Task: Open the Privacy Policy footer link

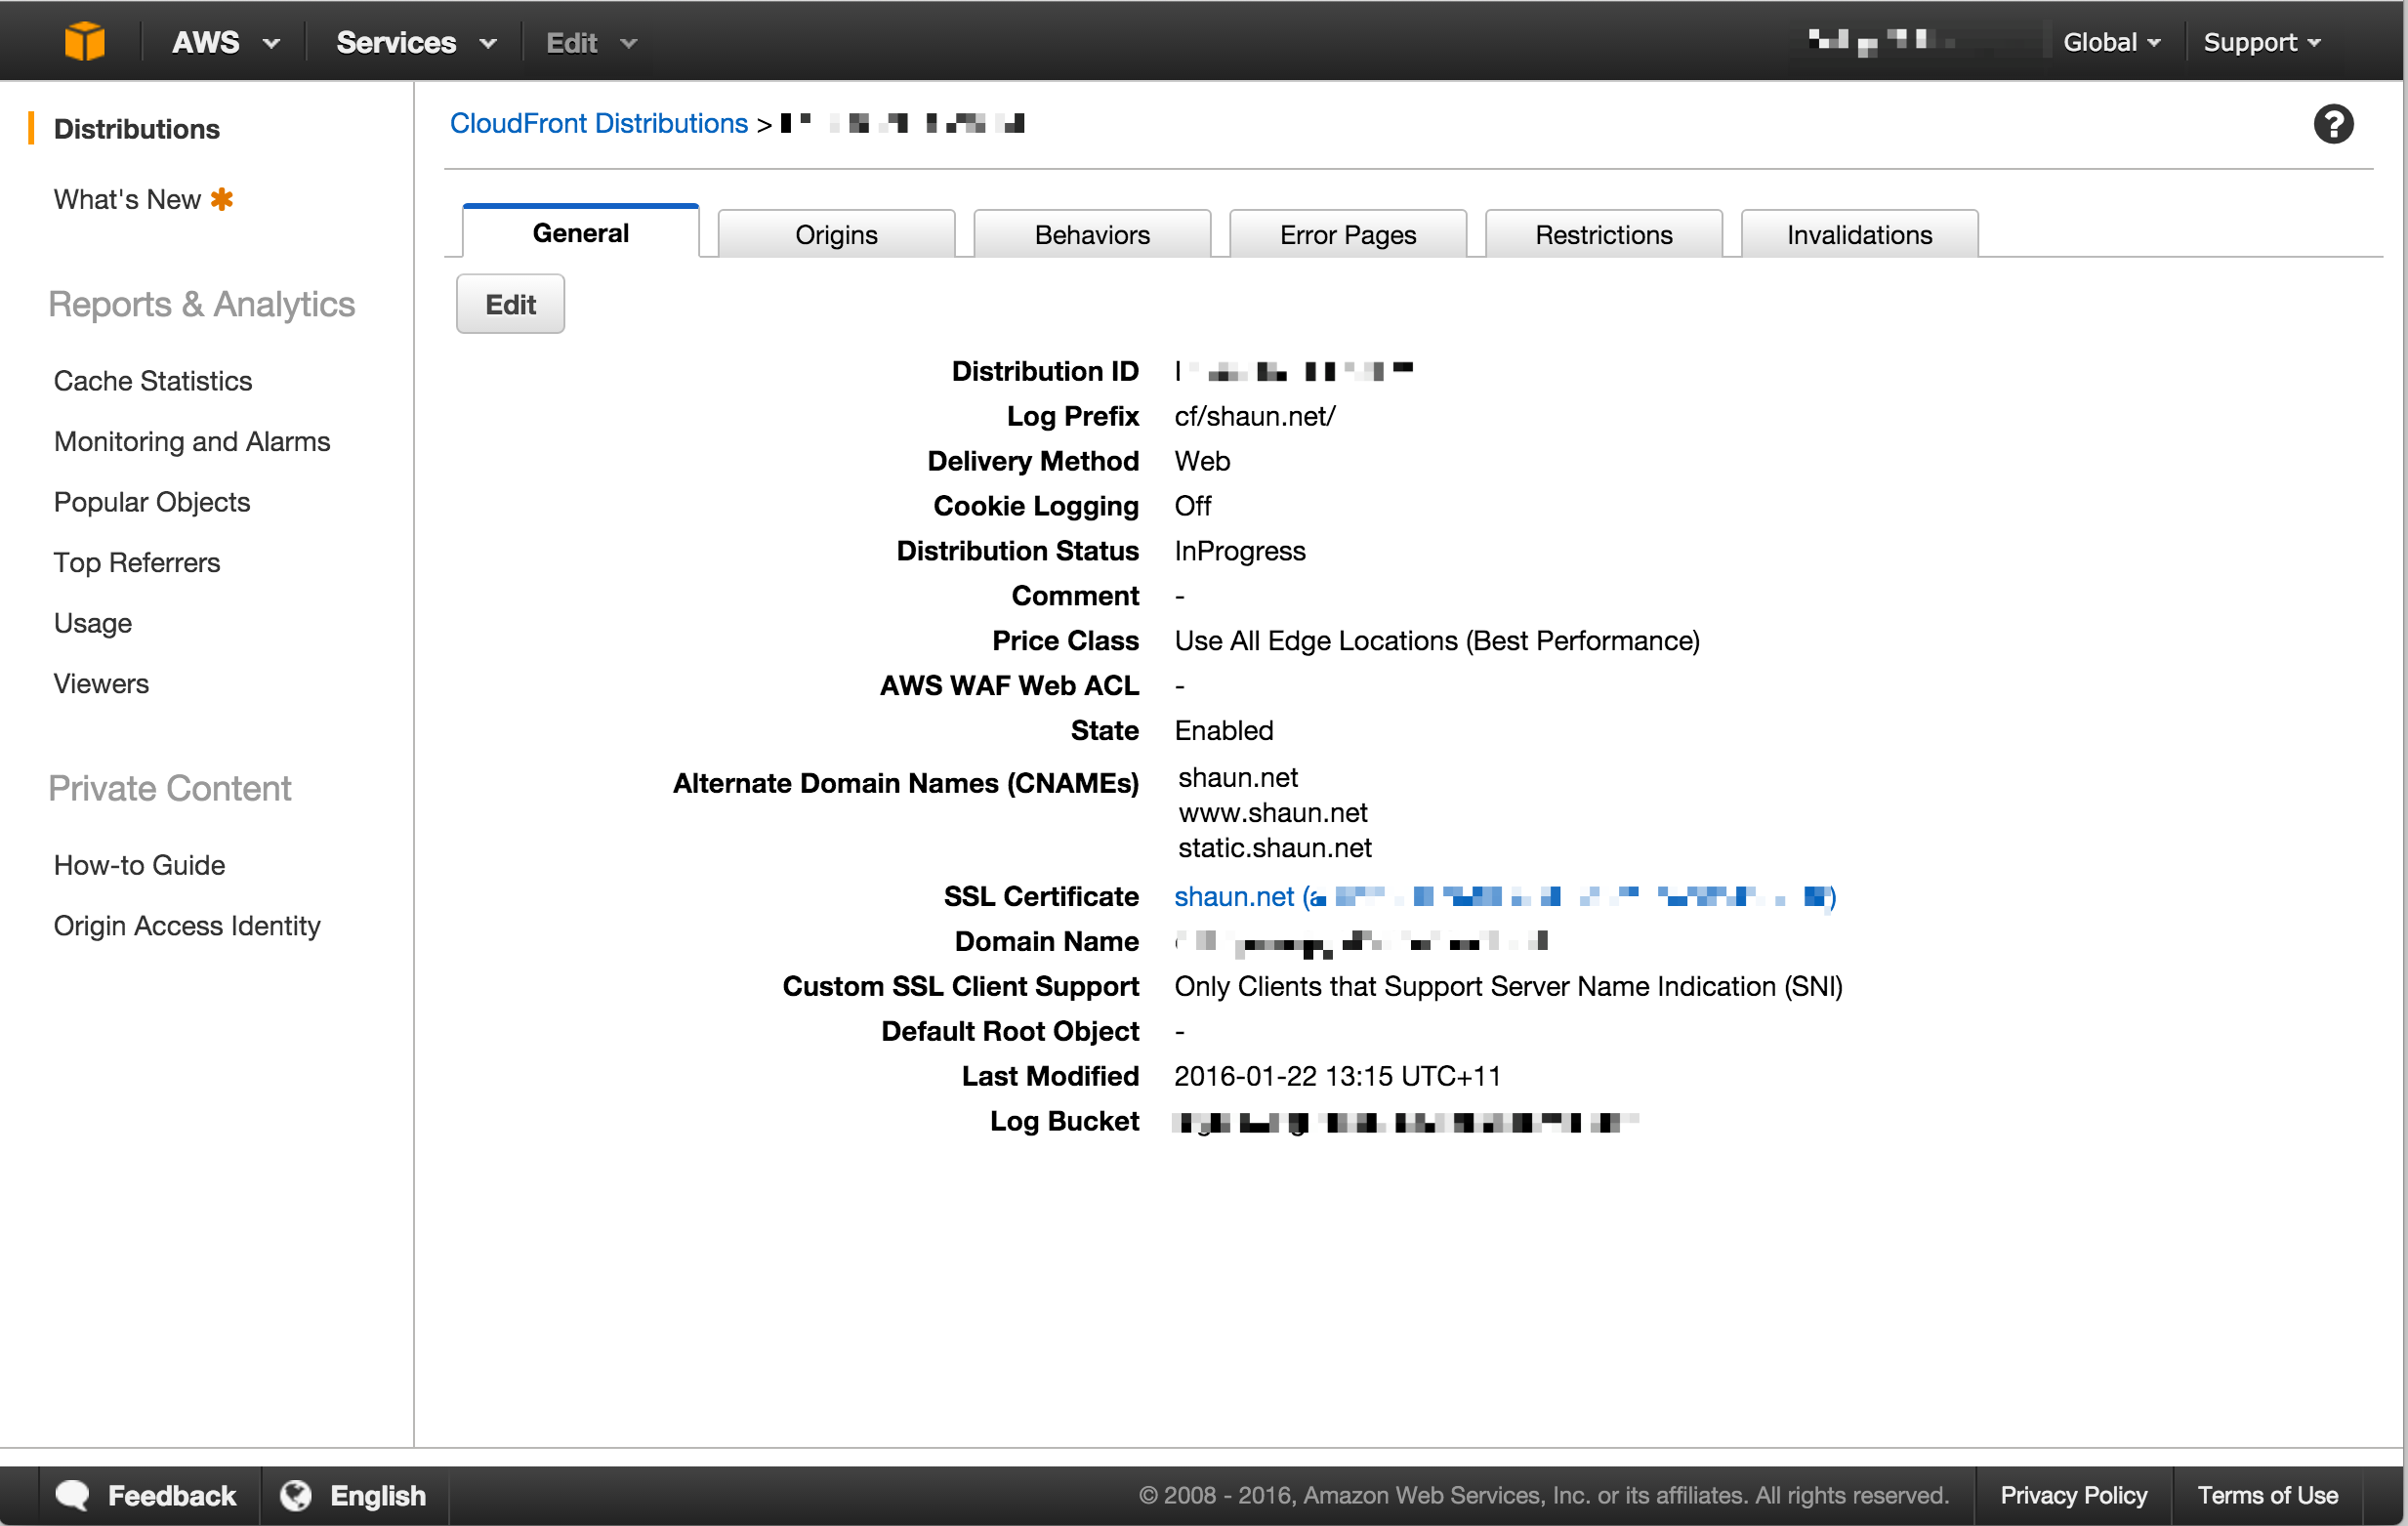Action: 2072,1495
